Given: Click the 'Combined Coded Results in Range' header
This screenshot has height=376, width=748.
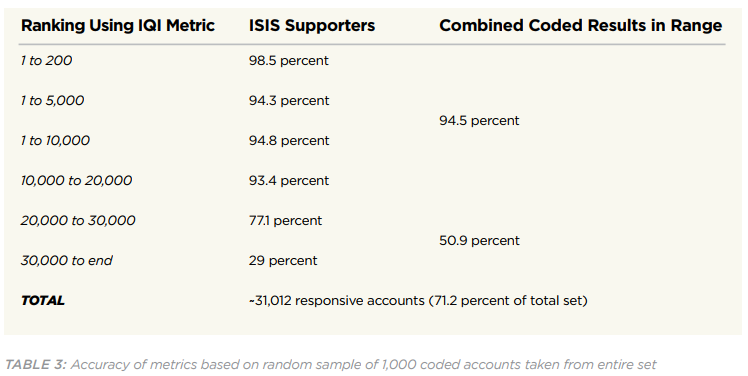Looking at the screenshot, I should tap(581, 25).
